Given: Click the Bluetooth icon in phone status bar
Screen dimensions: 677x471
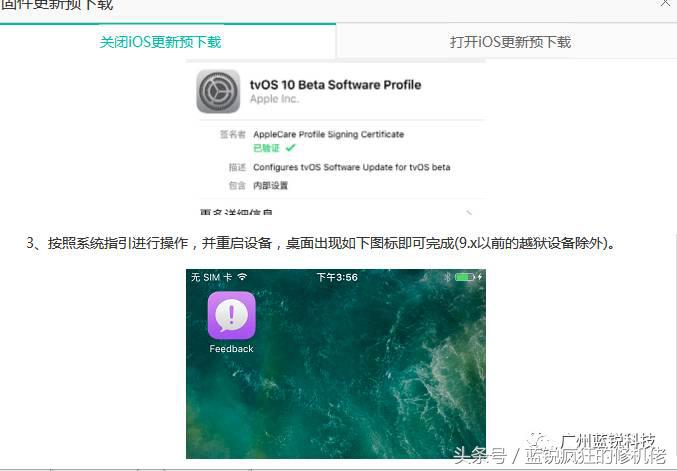Looking at the screenshot, I should click(x=447, y=277).
